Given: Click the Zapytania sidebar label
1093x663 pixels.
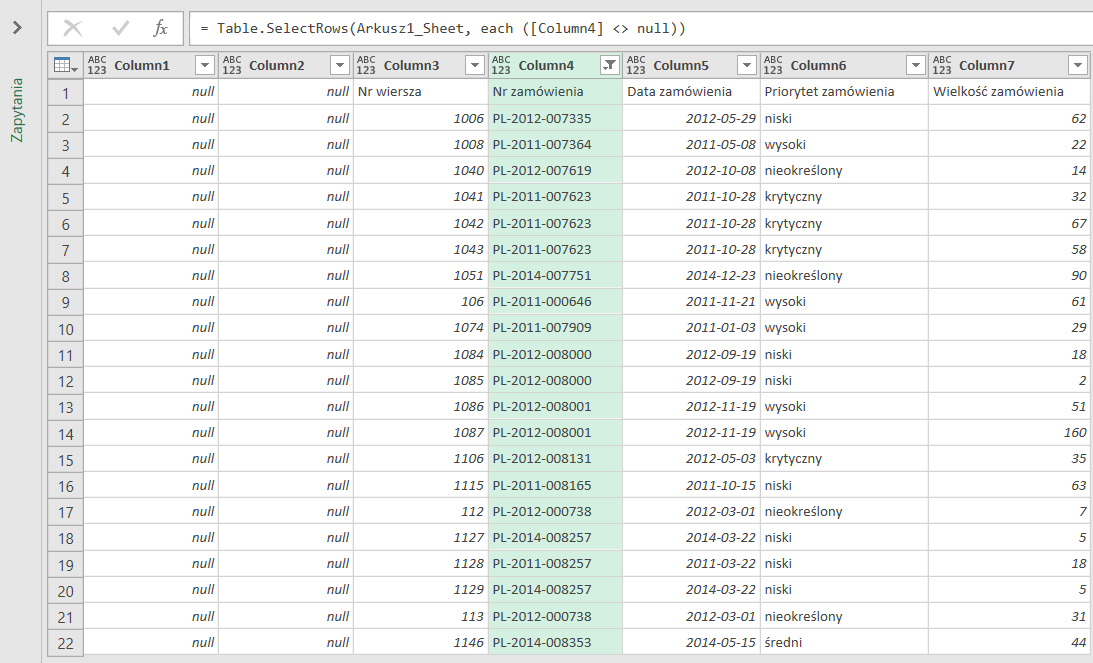Looking at the screenshot, I should click(17, 110).
